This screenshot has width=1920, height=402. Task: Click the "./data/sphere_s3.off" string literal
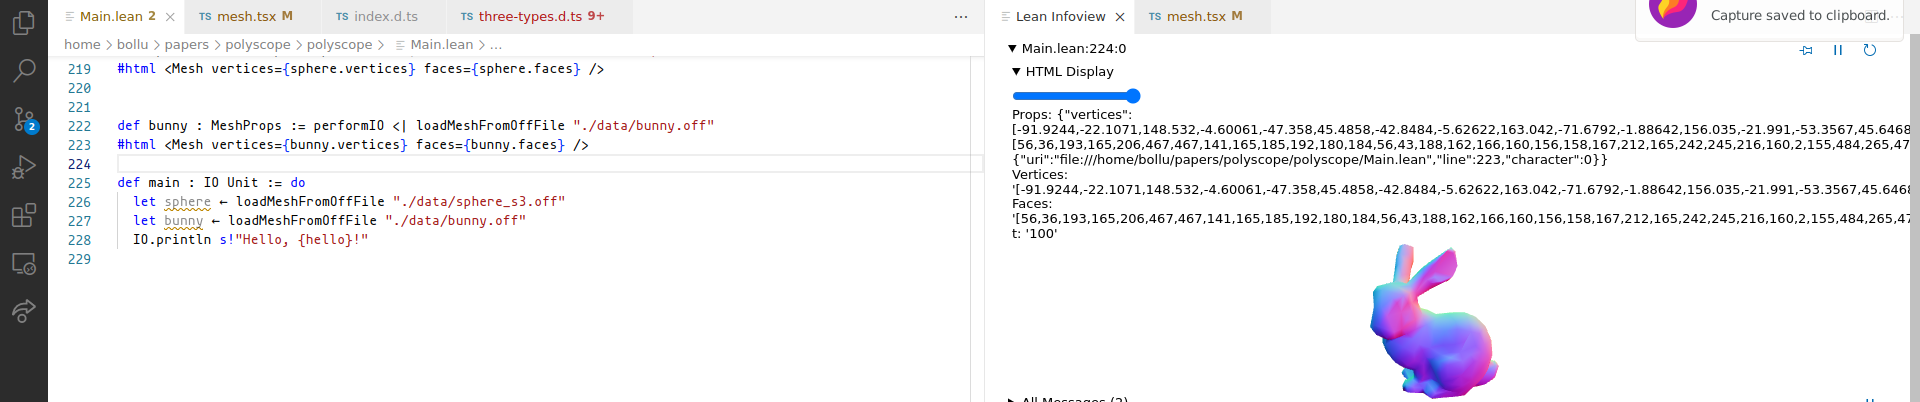click(479, 202)
